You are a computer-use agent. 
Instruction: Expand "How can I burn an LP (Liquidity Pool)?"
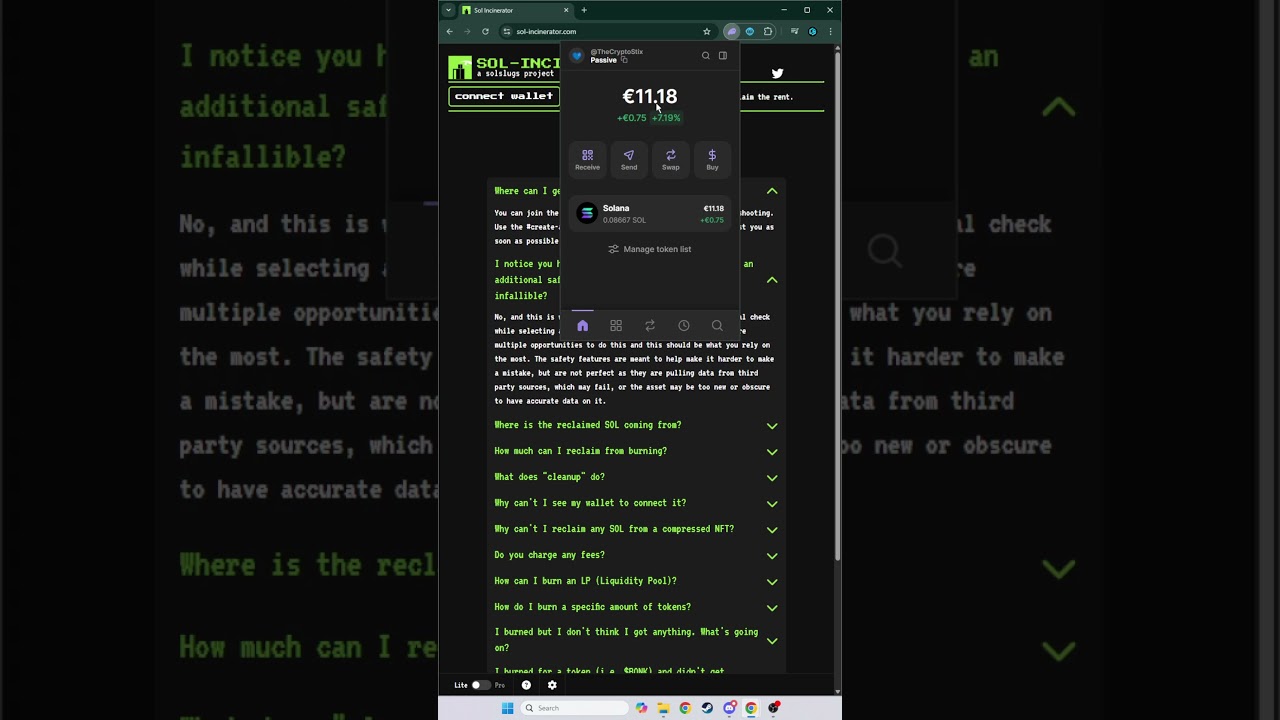[636, 581]
